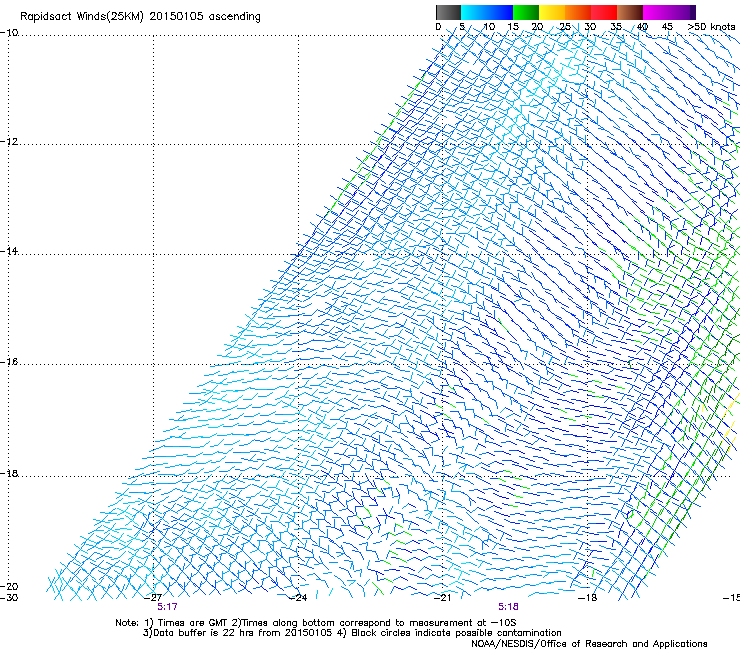This screenshot has height=650, width=740.
Task: Click the red 30-35 knots legend swatch
Action: (604, 12)
